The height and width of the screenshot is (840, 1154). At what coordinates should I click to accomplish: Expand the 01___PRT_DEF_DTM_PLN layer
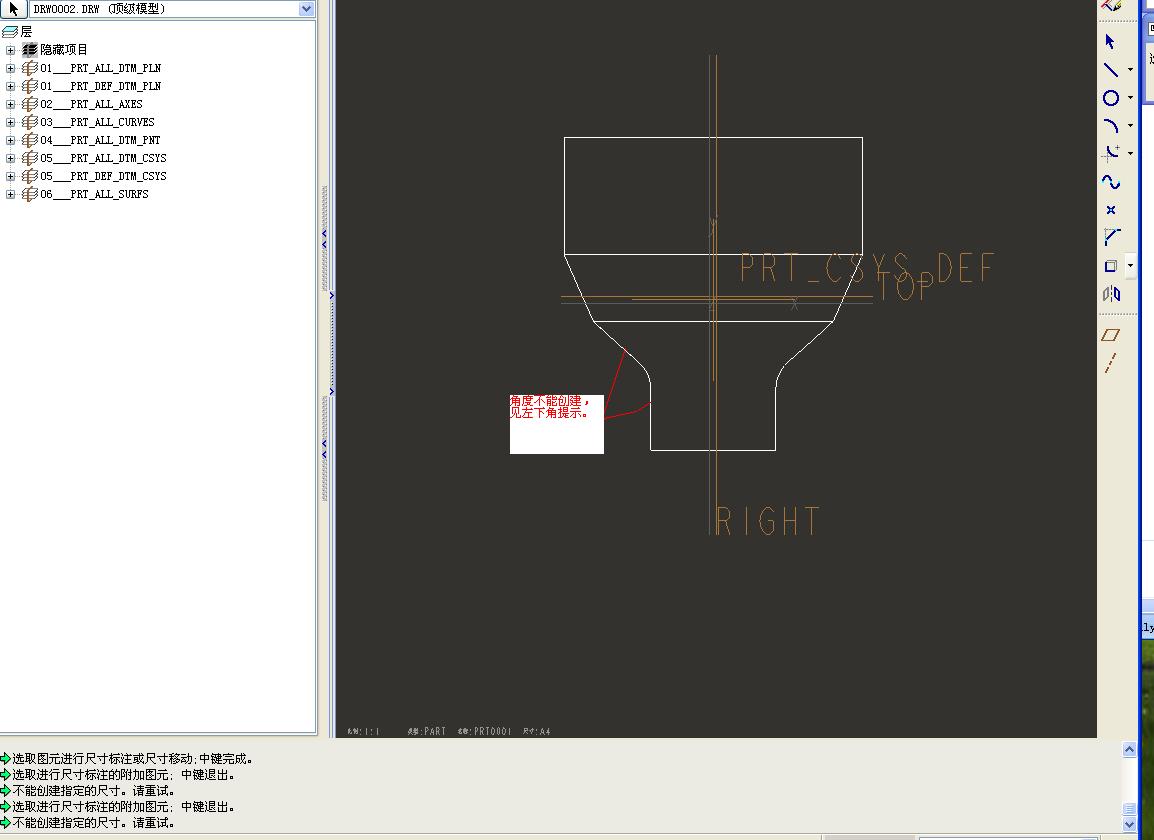coord(10,86)
